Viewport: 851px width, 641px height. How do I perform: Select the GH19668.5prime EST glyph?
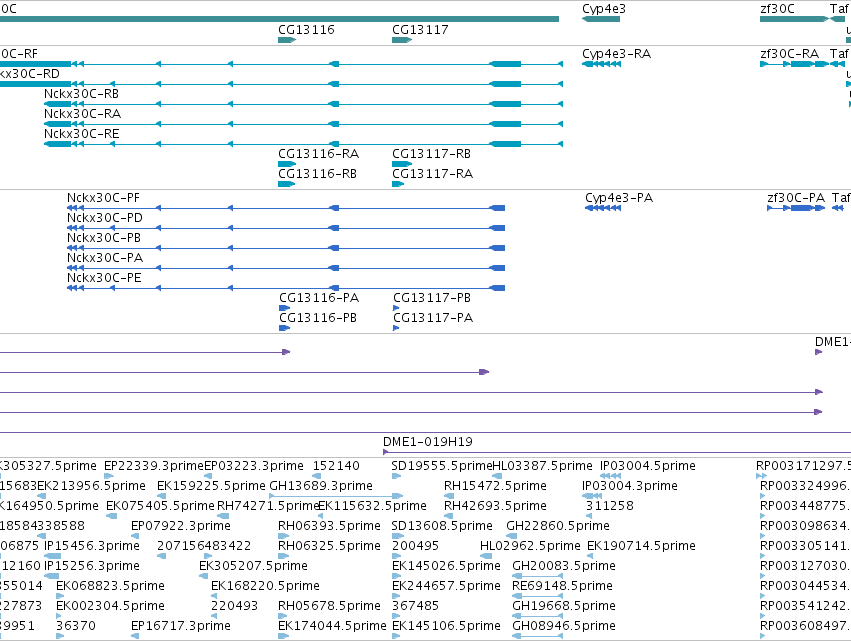click(537, 616)
